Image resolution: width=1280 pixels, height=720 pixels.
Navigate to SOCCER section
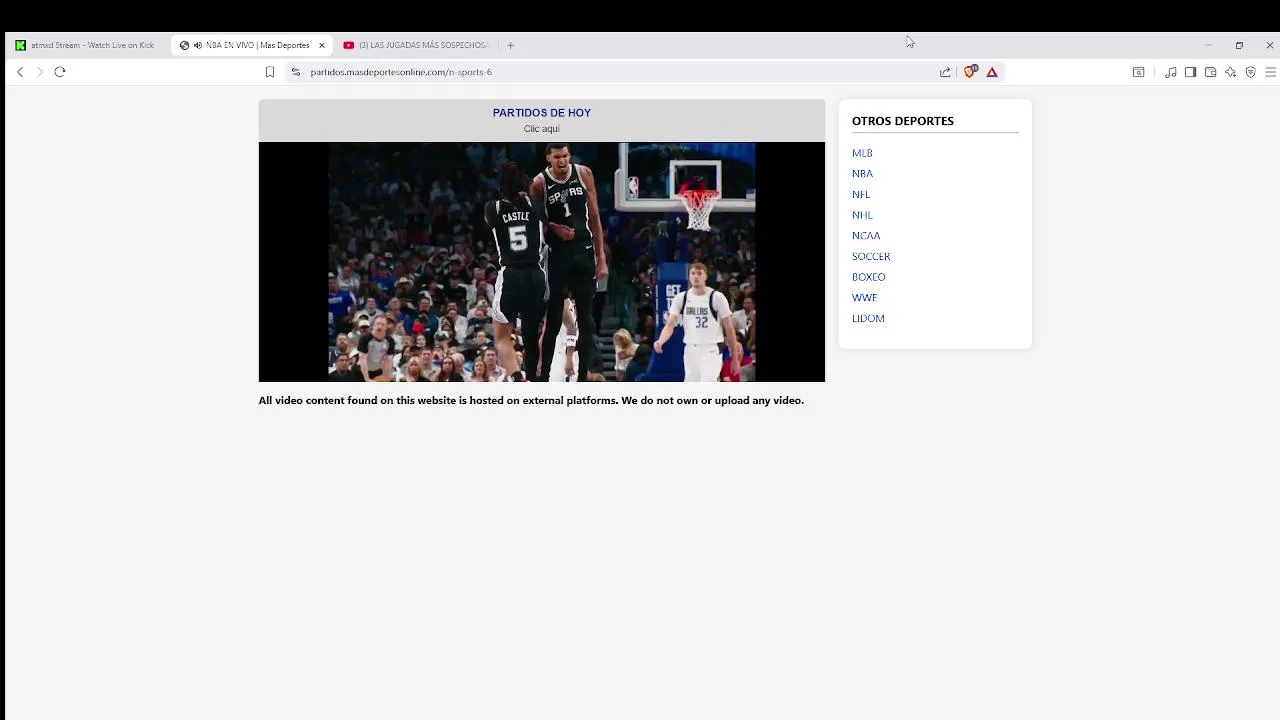point(871,256)
